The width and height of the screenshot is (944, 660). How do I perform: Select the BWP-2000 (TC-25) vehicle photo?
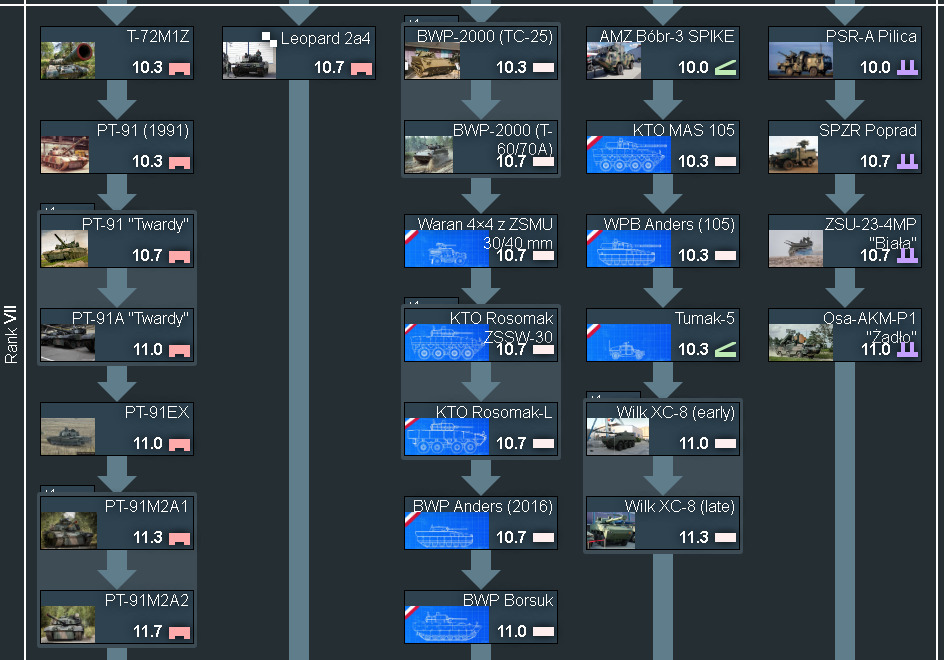point(432,60)
